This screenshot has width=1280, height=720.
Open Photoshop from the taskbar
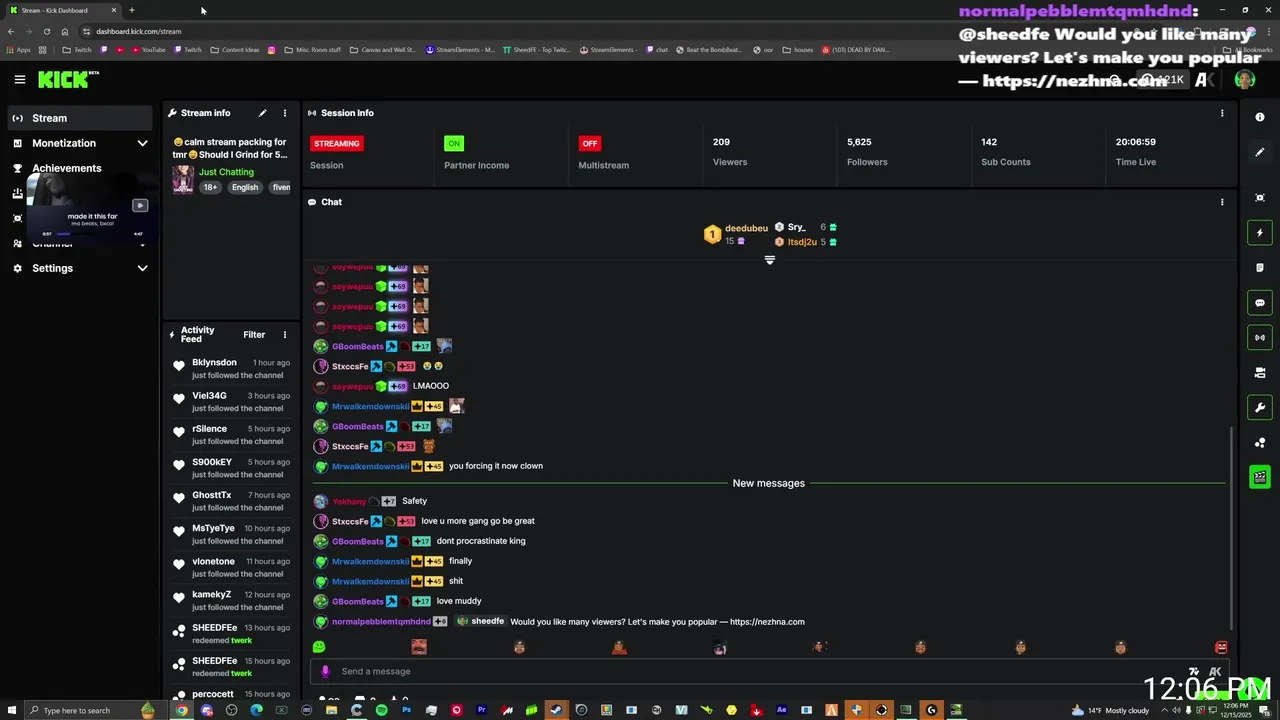tap(406, 710)
